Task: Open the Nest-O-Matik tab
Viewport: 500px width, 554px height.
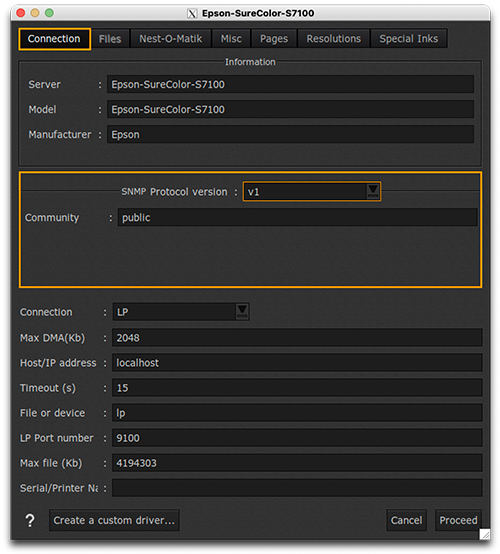Action: click(171, 39)
